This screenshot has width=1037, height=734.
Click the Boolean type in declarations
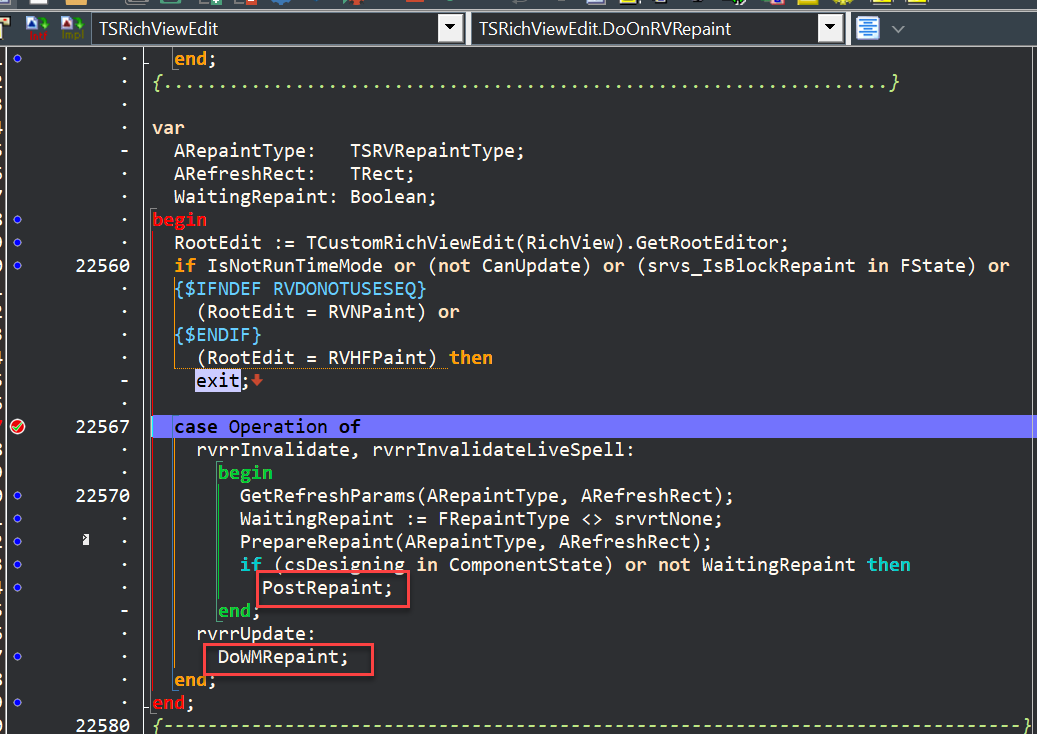coord(388,197)
